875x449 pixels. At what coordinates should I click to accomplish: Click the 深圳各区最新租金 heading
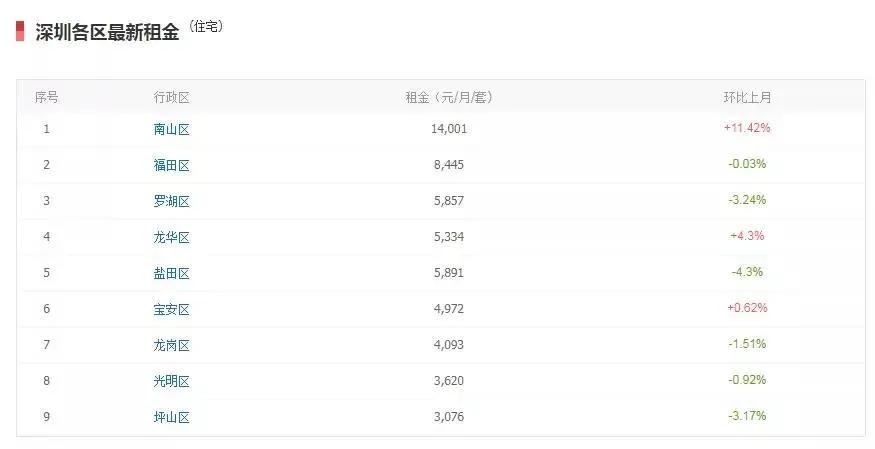point(107,31)
